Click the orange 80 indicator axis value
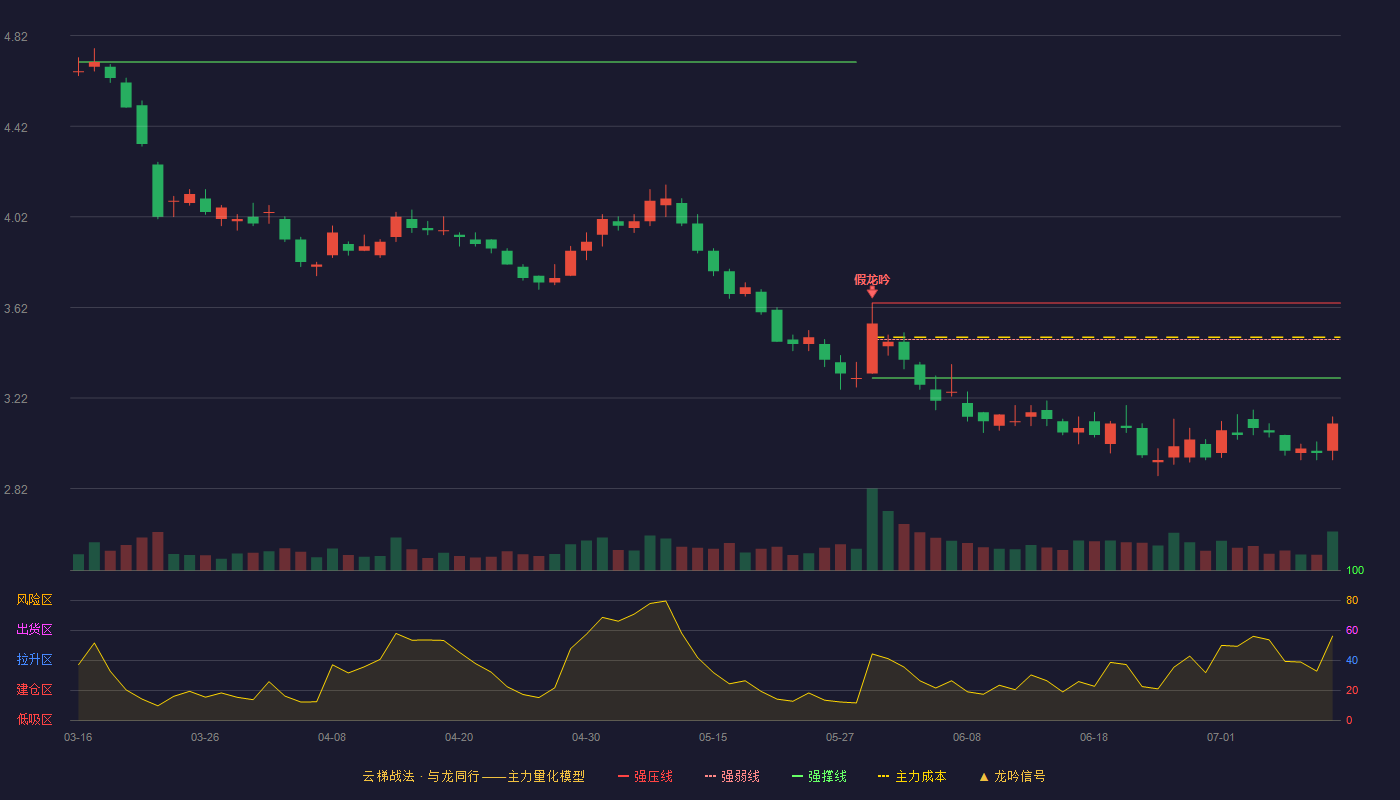The image size is (1400, 800). pos(1352,600)
